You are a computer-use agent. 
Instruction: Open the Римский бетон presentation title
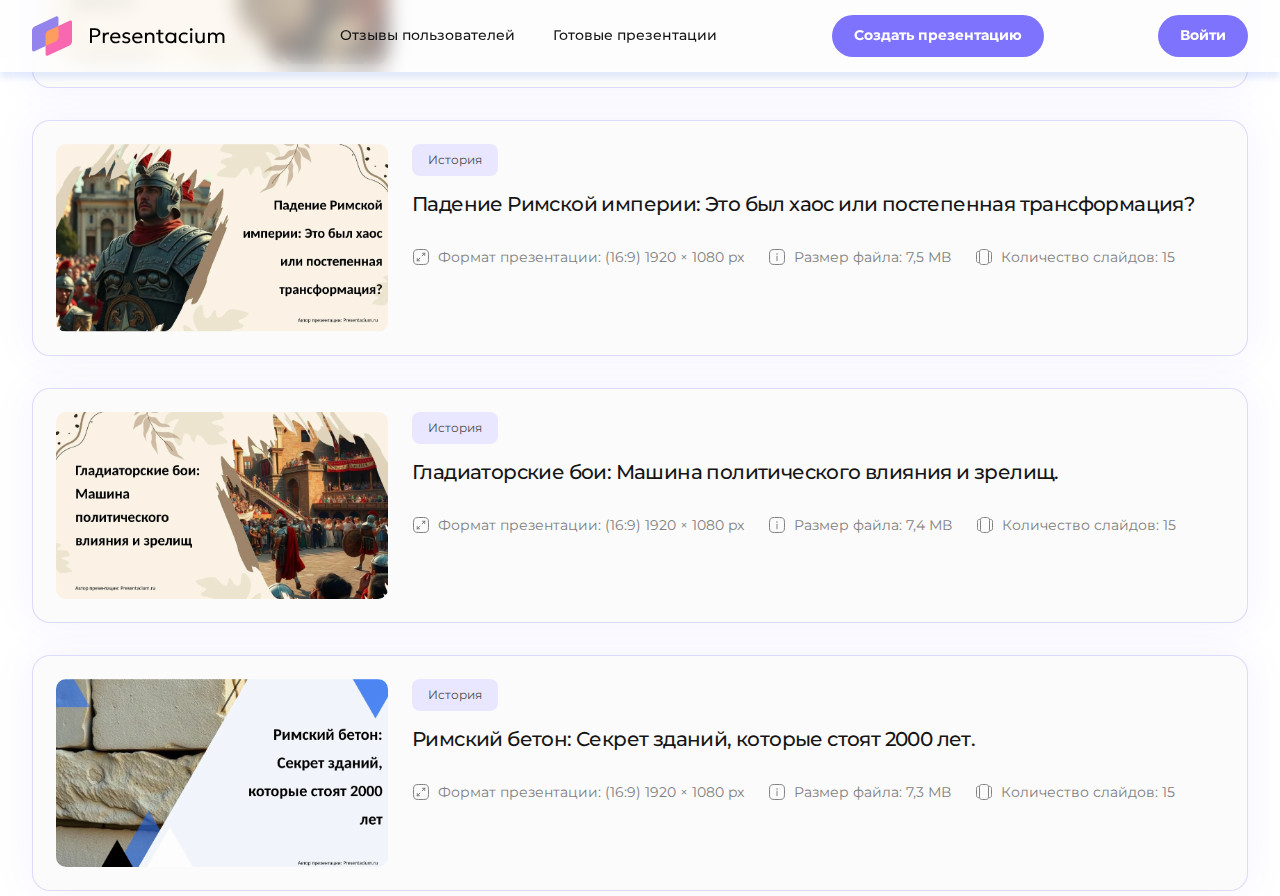pyautogui.click(x=694, y=739)
